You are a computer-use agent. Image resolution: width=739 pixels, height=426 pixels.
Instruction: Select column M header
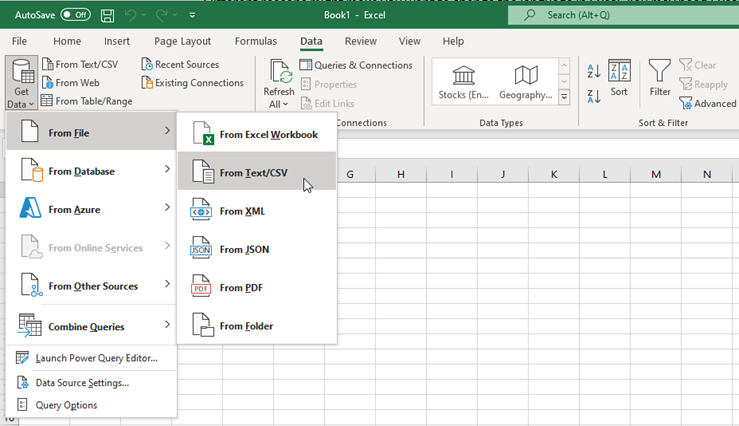(x=656, y=174)
